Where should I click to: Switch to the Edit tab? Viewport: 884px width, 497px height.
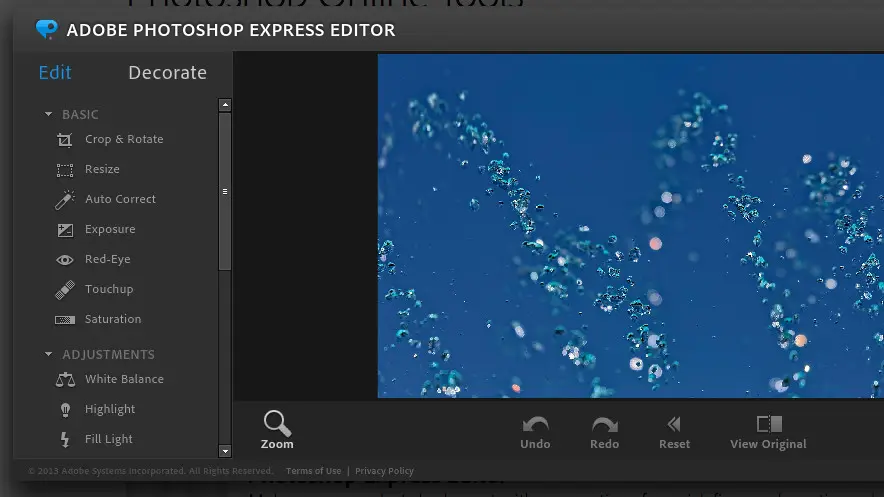click(x=55, y=73)
